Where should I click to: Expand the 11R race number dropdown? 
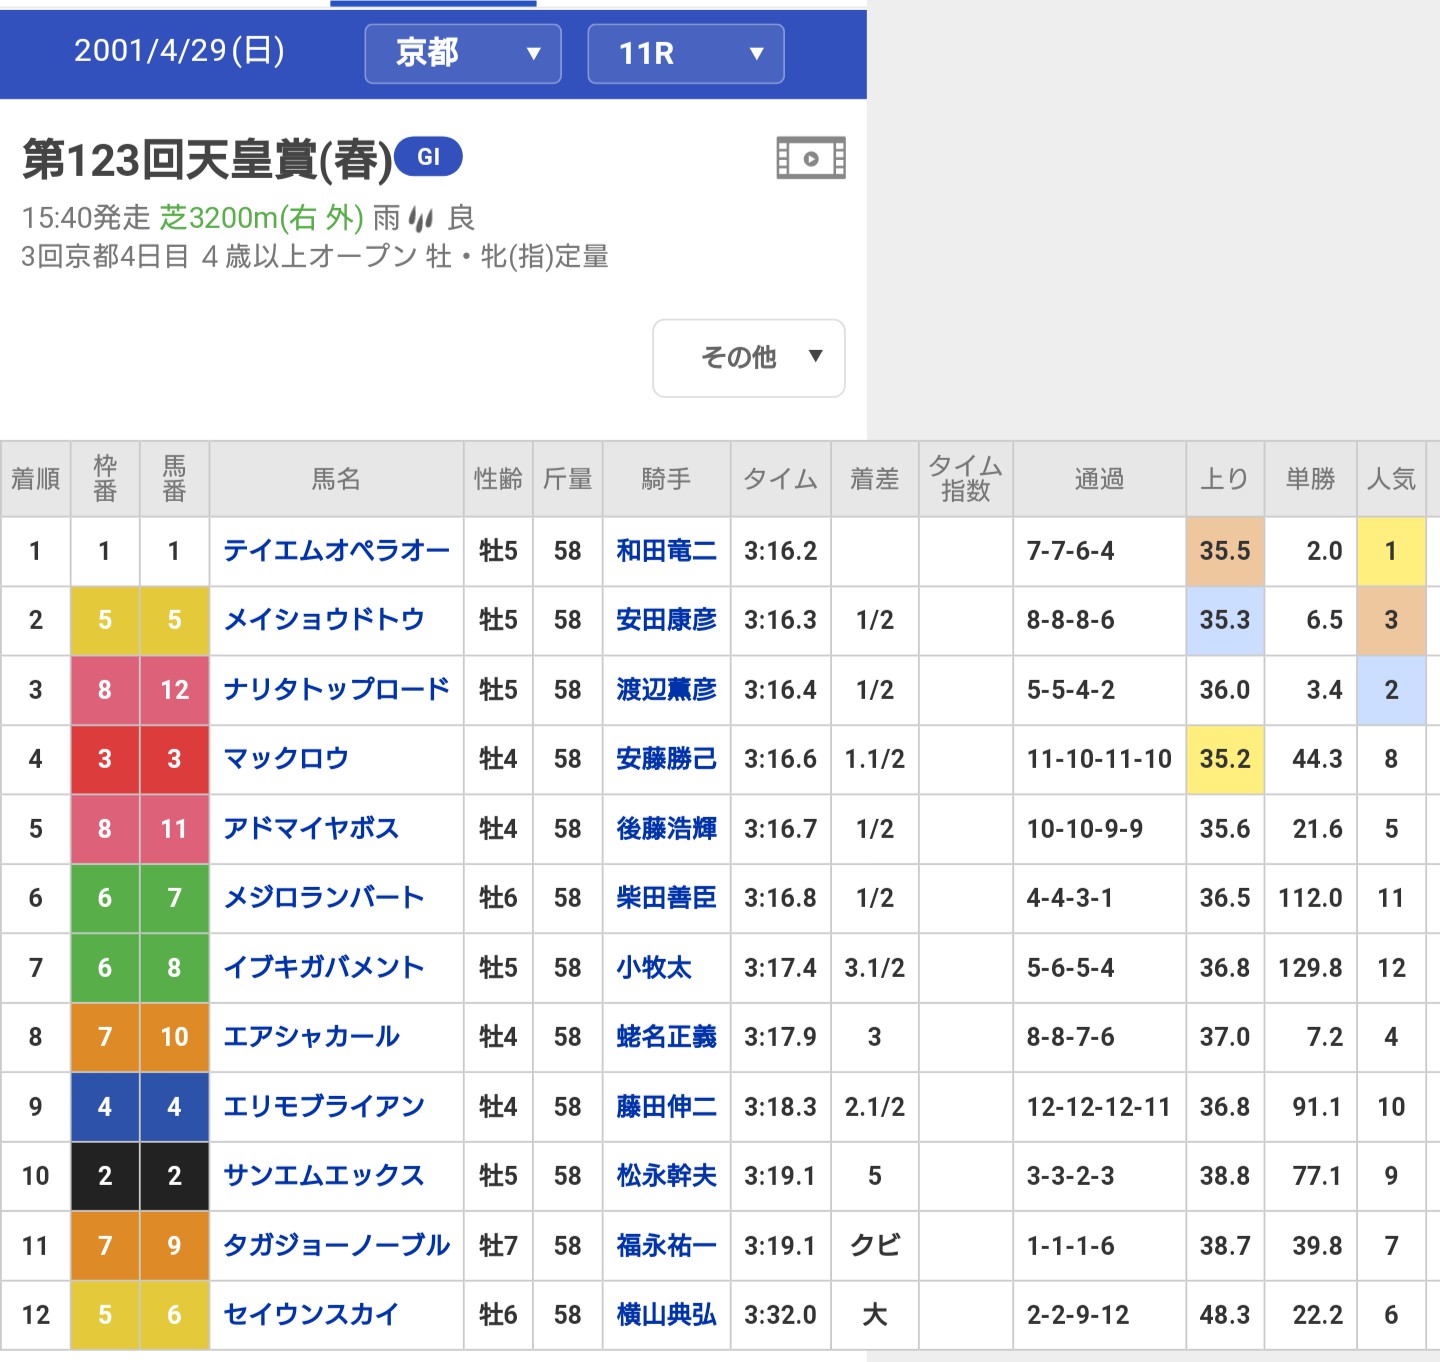[685, 53]
